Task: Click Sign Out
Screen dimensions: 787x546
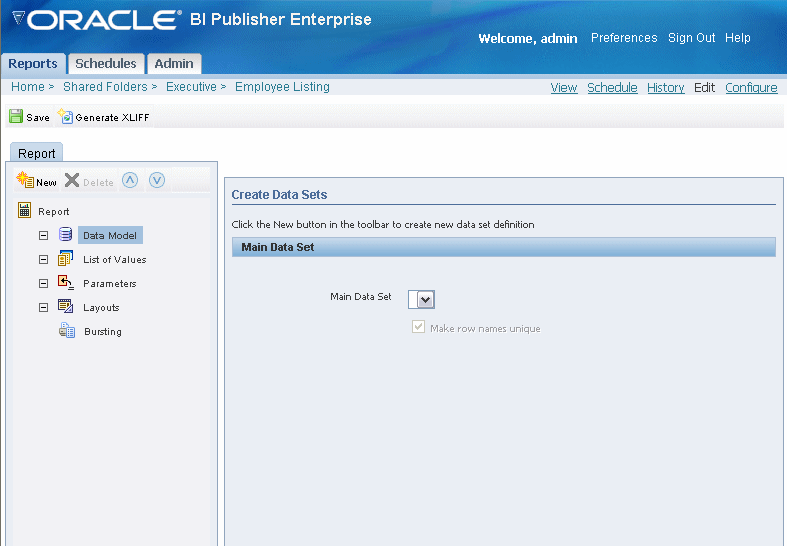Action: (x=692, y=38)
